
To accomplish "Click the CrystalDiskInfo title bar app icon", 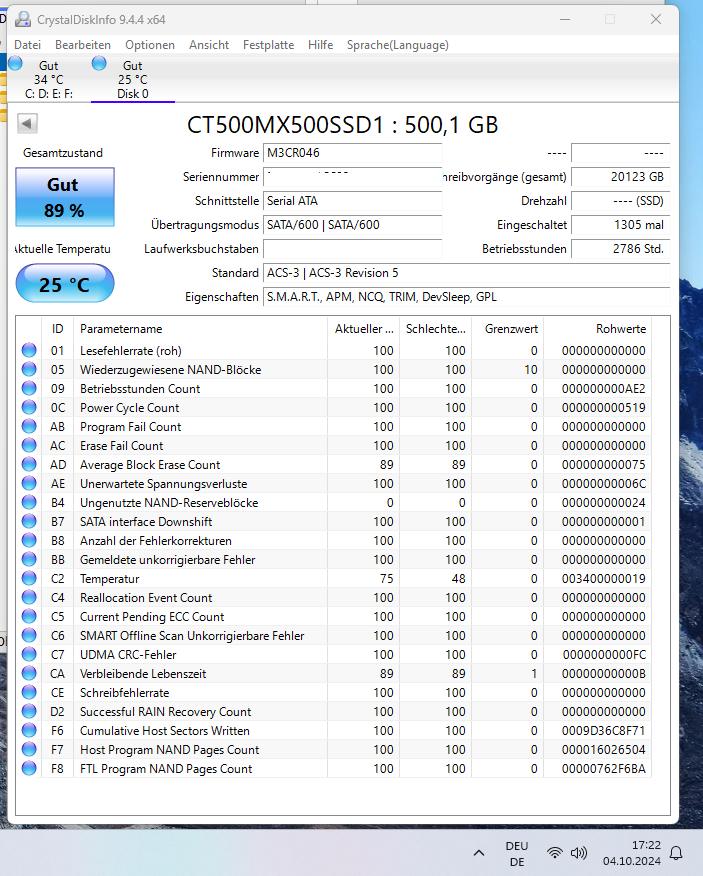I will (x=23, y=20).
